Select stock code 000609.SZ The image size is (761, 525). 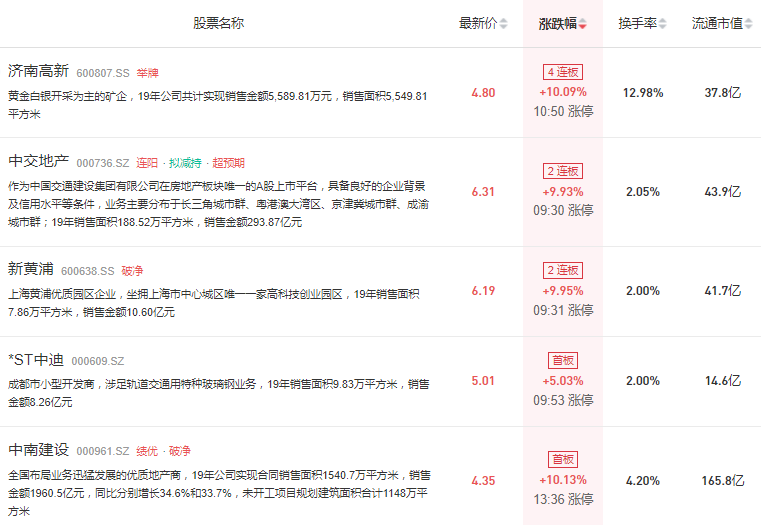98,361
